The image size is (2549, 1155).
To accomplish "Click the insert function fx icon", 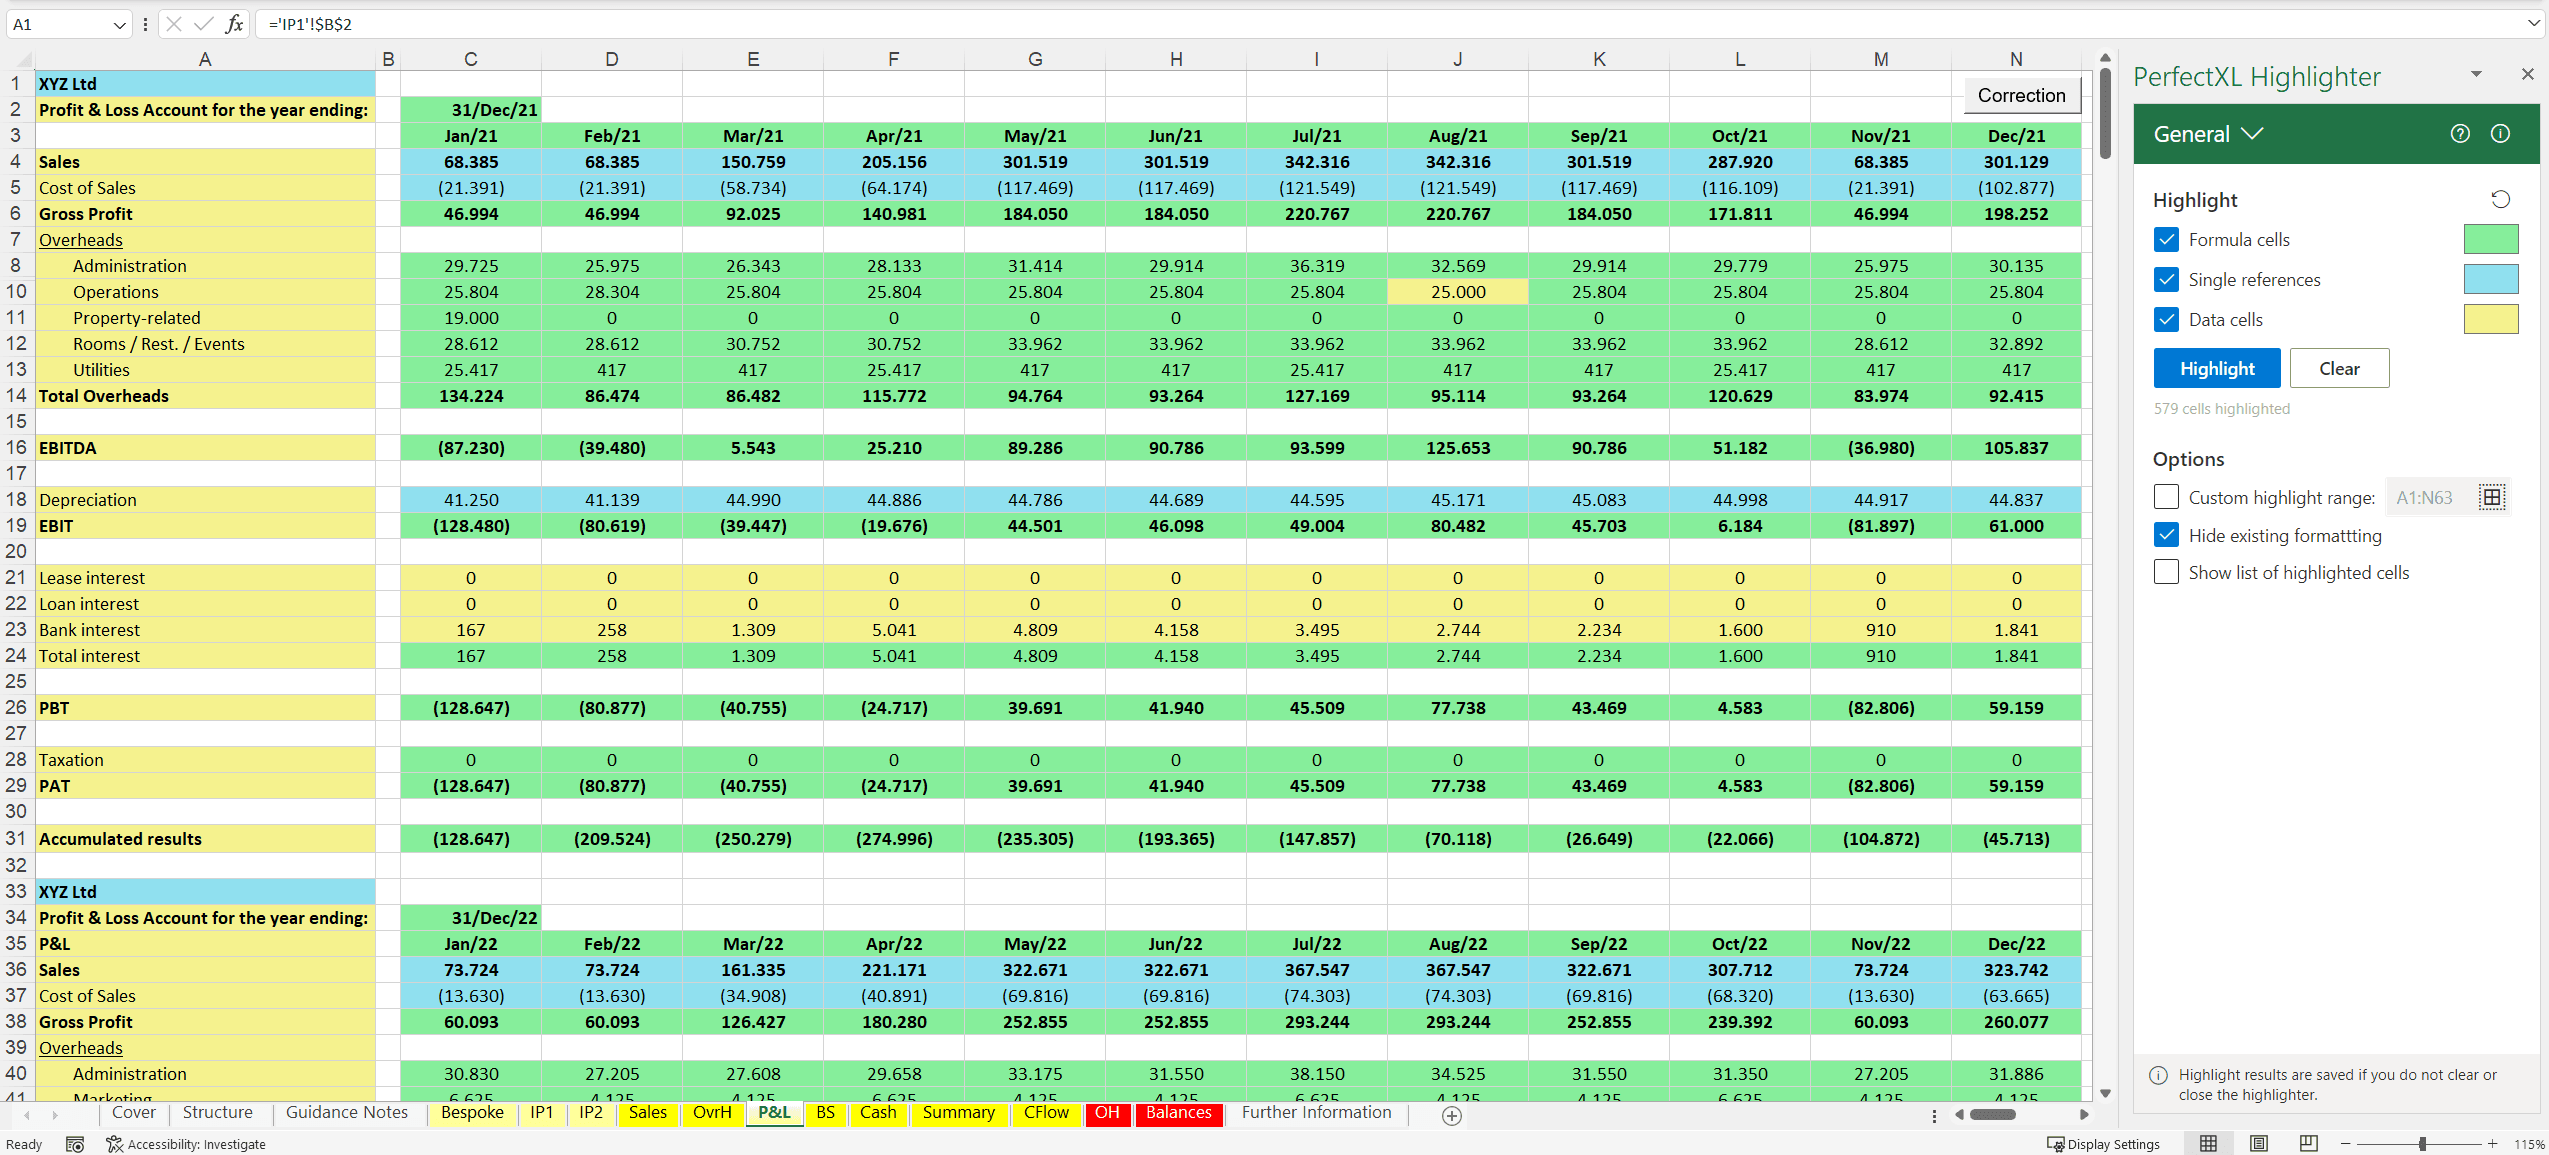I will [x=234, y=24].
